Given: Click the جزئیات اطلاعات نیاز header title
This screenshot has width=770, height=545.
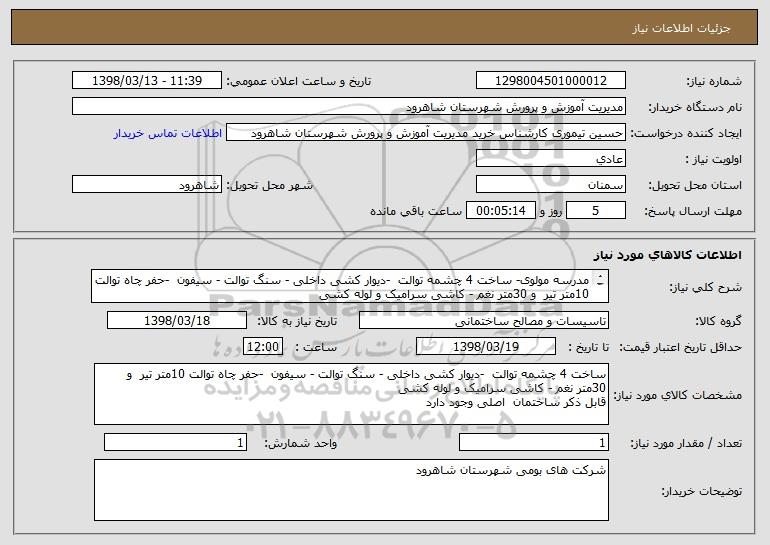Looking at the screenshot, I should (681, 28).
